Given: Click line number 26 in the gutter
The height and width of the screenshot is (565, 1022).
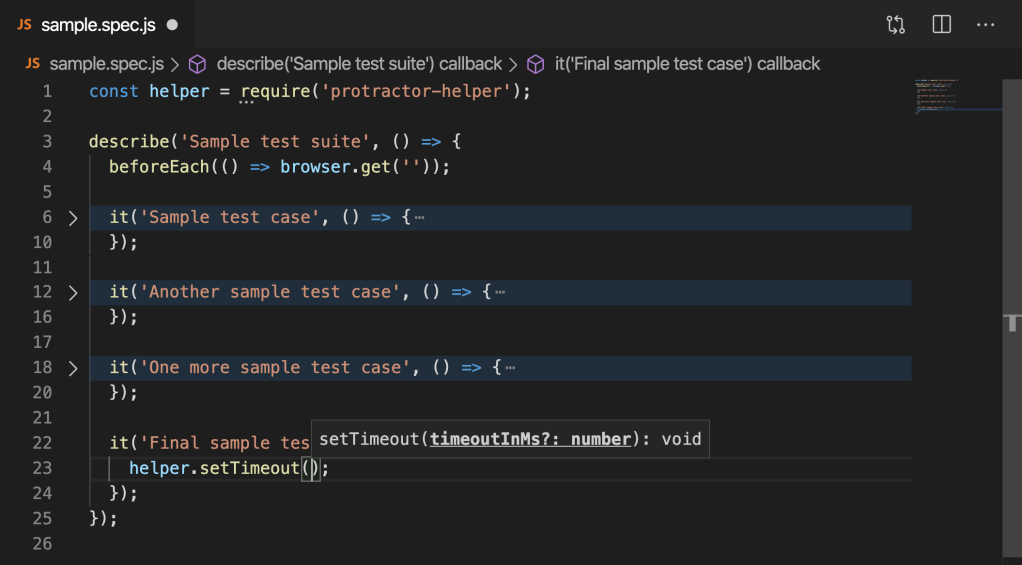Looking at the screenshot, I should click(x=42, y=544).
